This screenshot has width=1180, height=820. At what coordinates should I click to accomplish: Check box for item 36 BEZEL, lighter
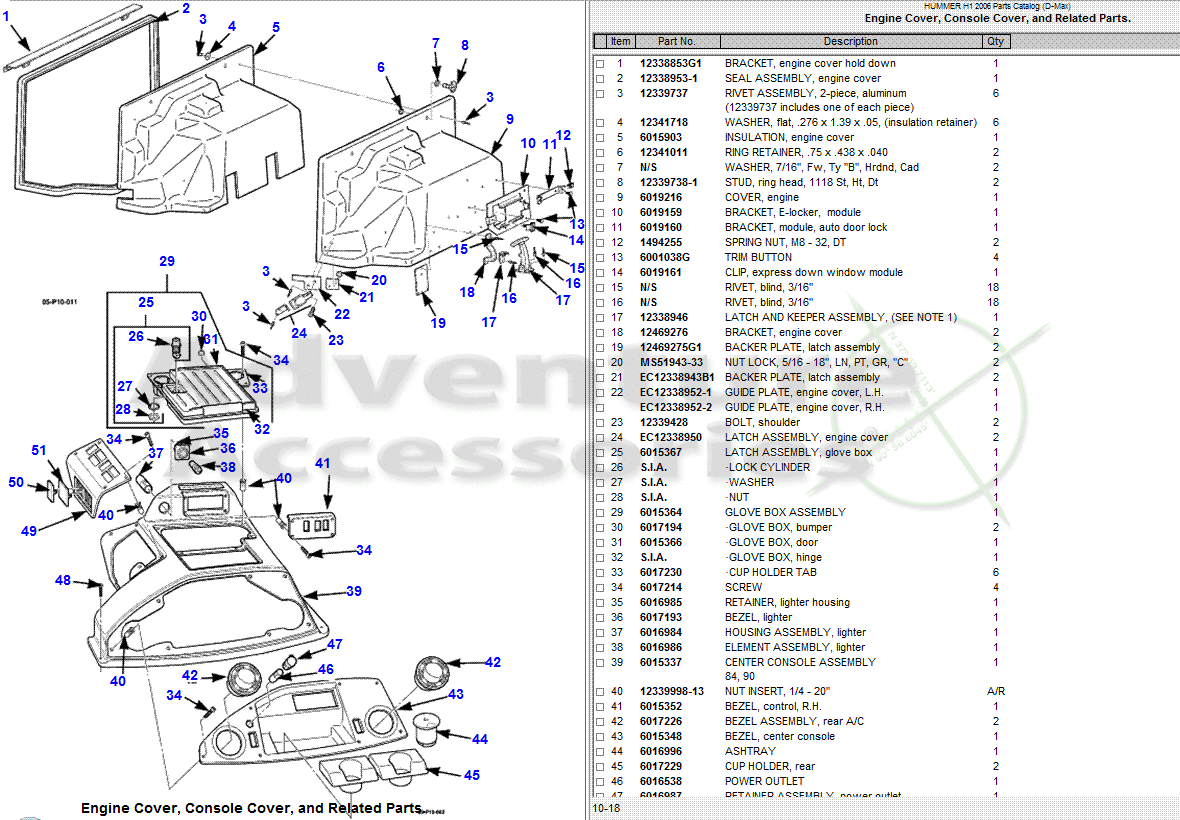600,618
